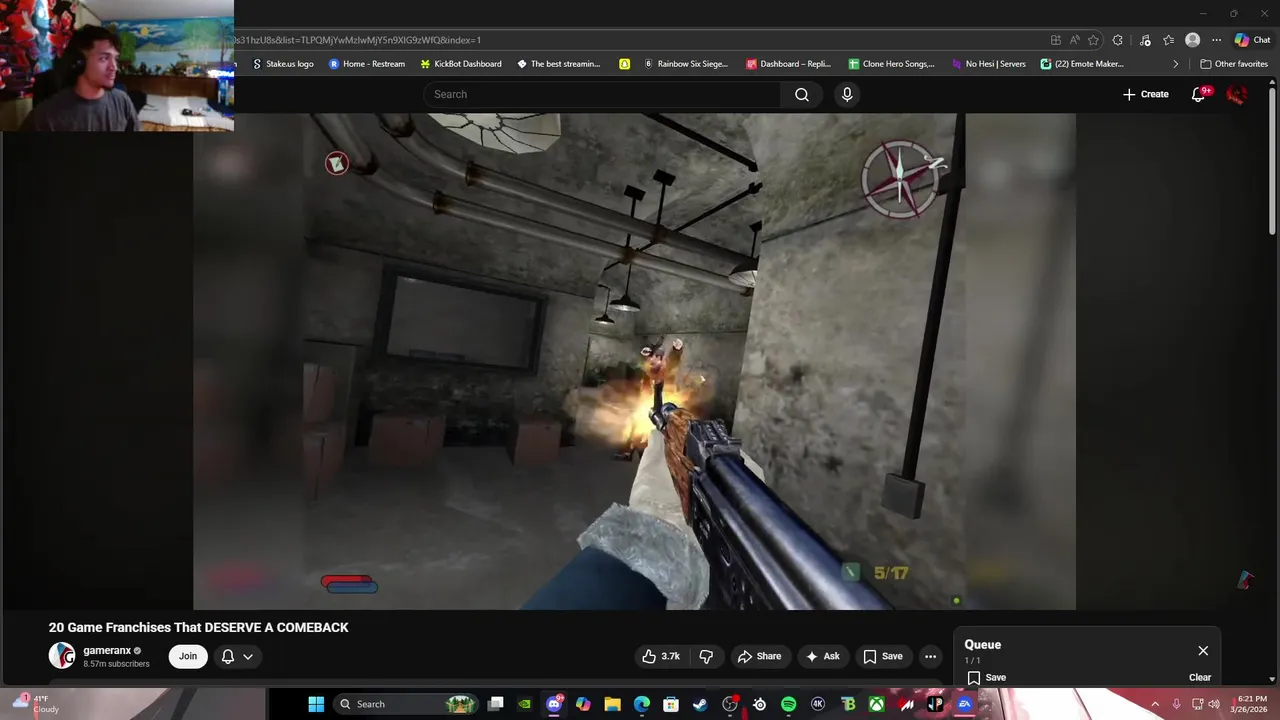Start voice search with microphone icon
This screenshot has height=720, width=1280.
(847, 94)
